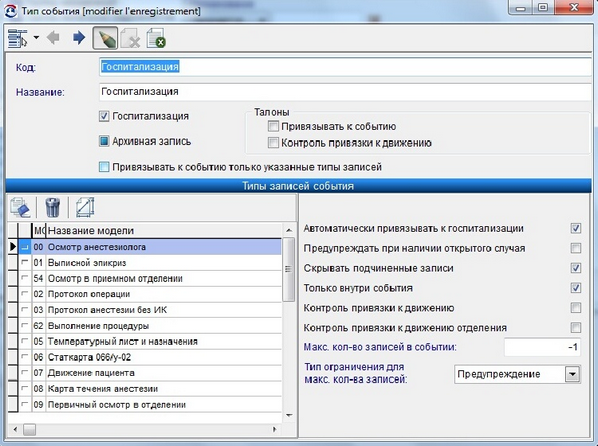598x446 pixels.
Task: Select row Выписной эпикриз
Action: pos(145,263)
